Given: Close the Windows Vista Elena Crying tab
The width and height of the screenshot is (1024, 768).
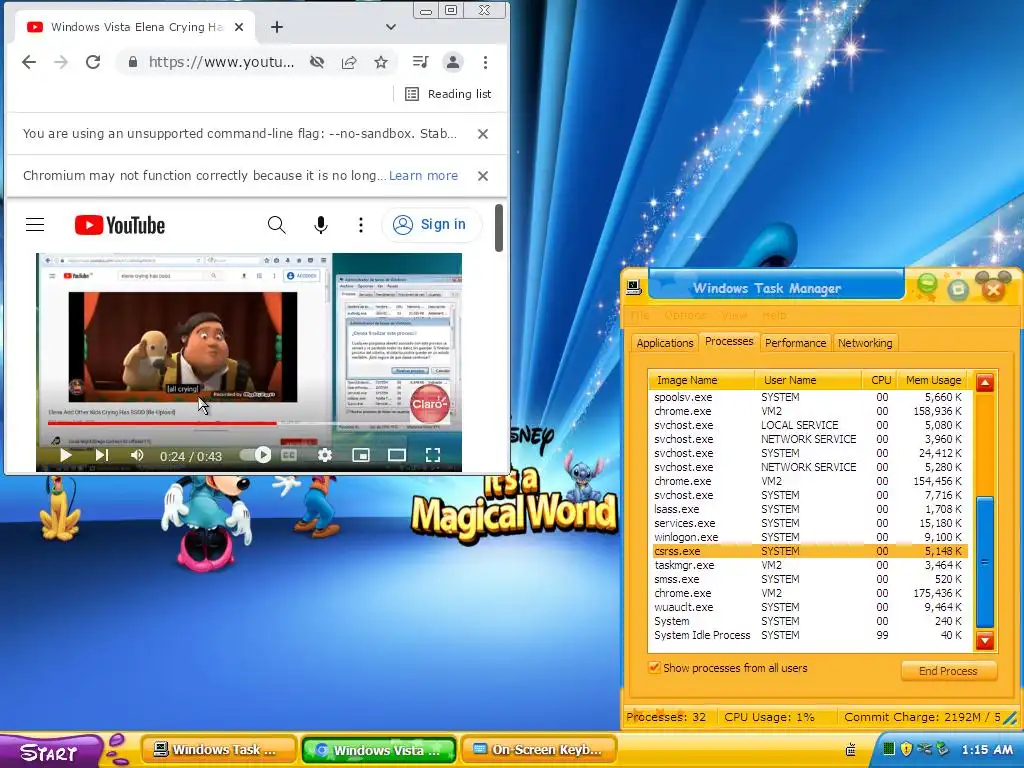Looking at the screenshot, I should 239,27.
